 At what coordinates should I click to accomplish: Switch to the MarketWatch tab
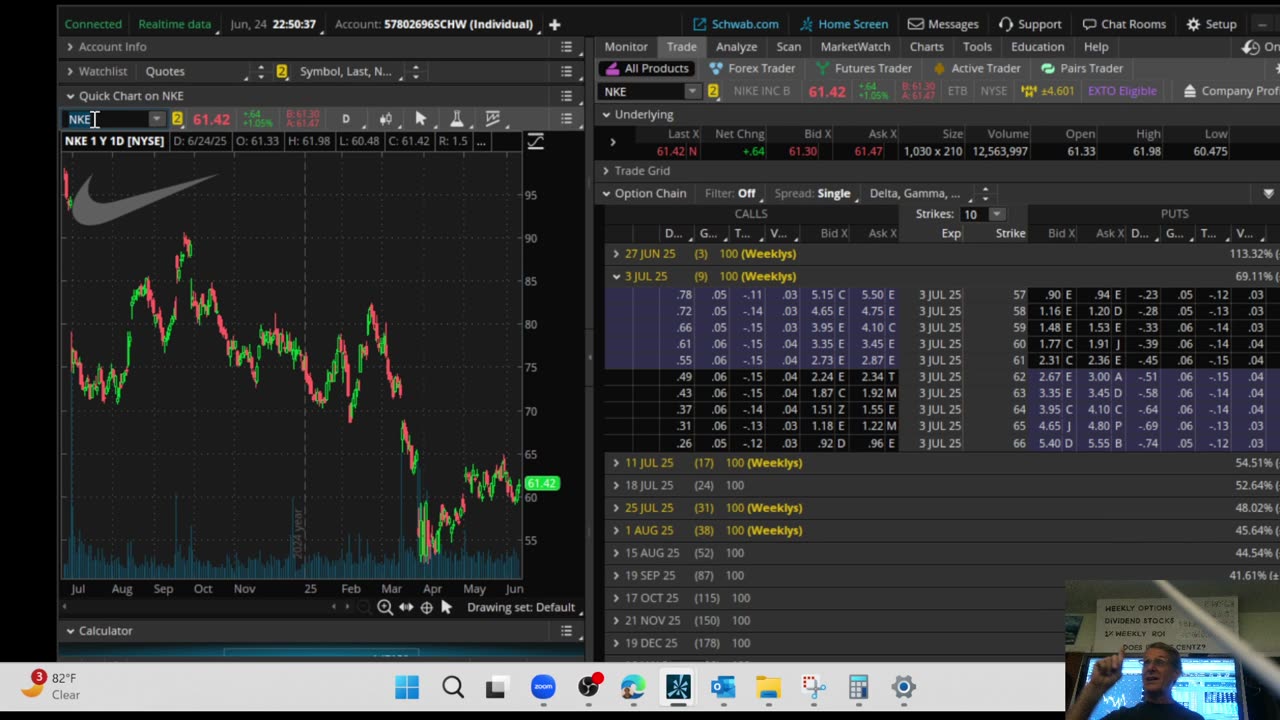(855, 47)
